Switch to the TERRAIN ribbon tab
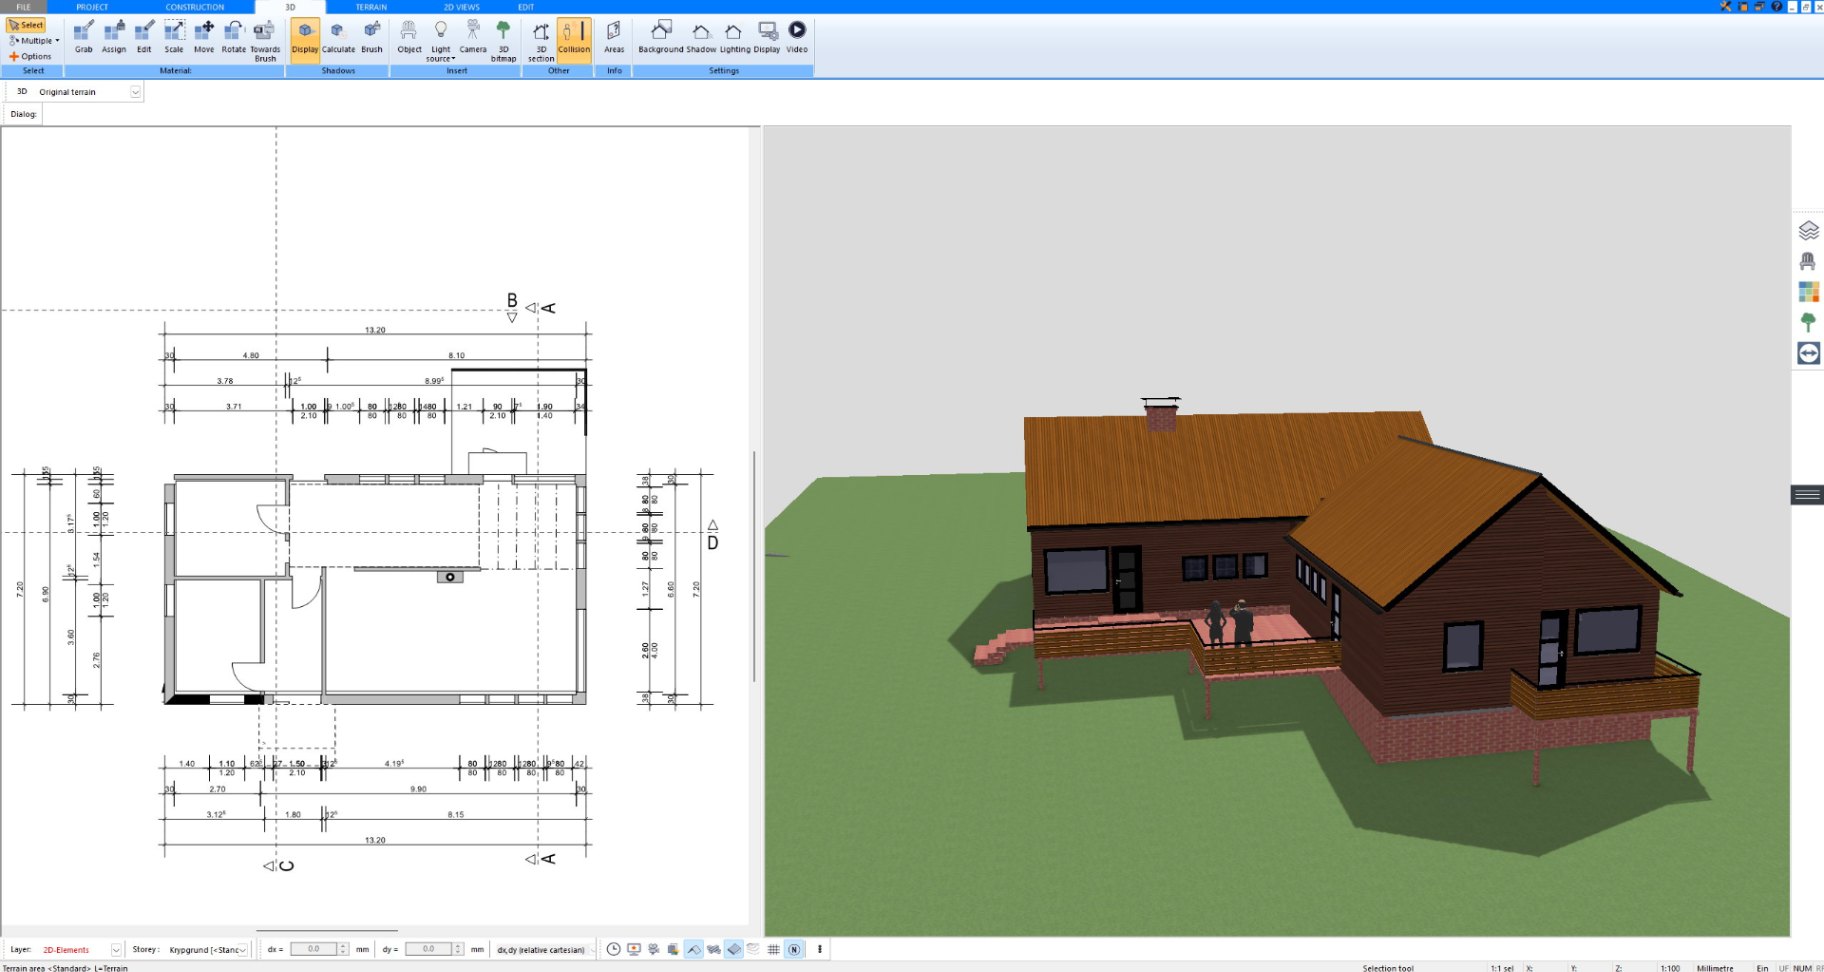Viewport: 1824px width, 972px height. (371, 7)
